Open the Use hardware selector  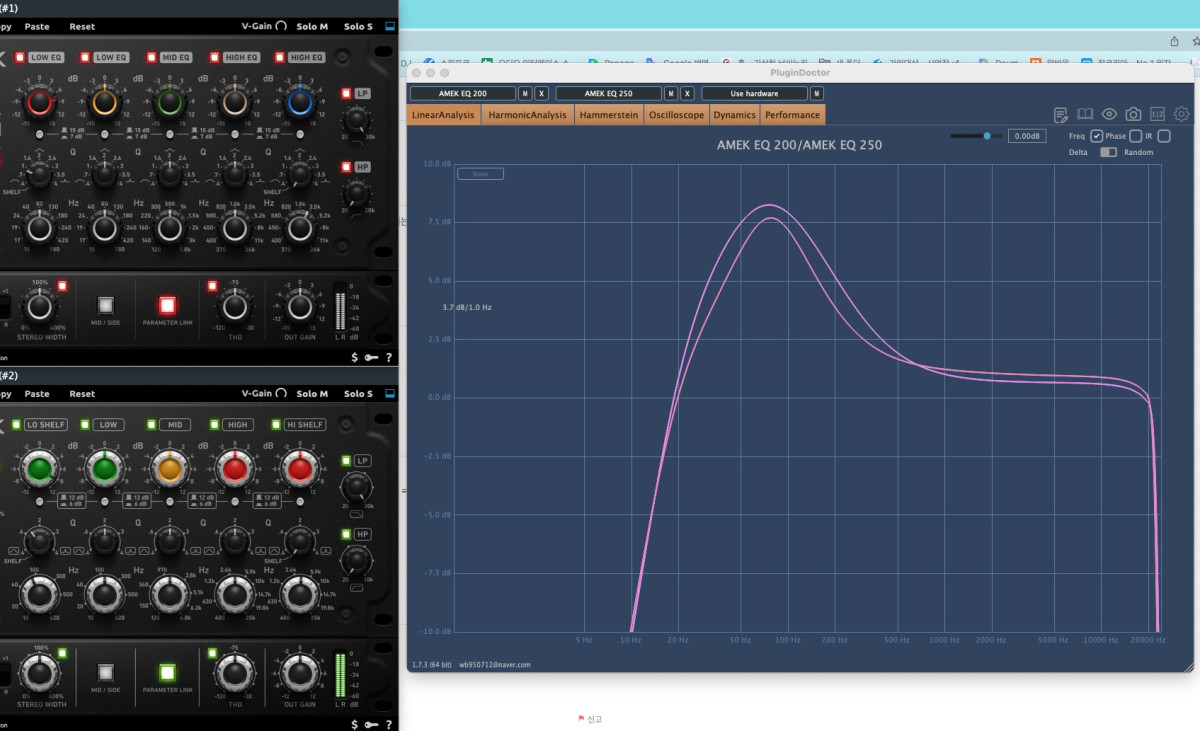tap(755, 93)
